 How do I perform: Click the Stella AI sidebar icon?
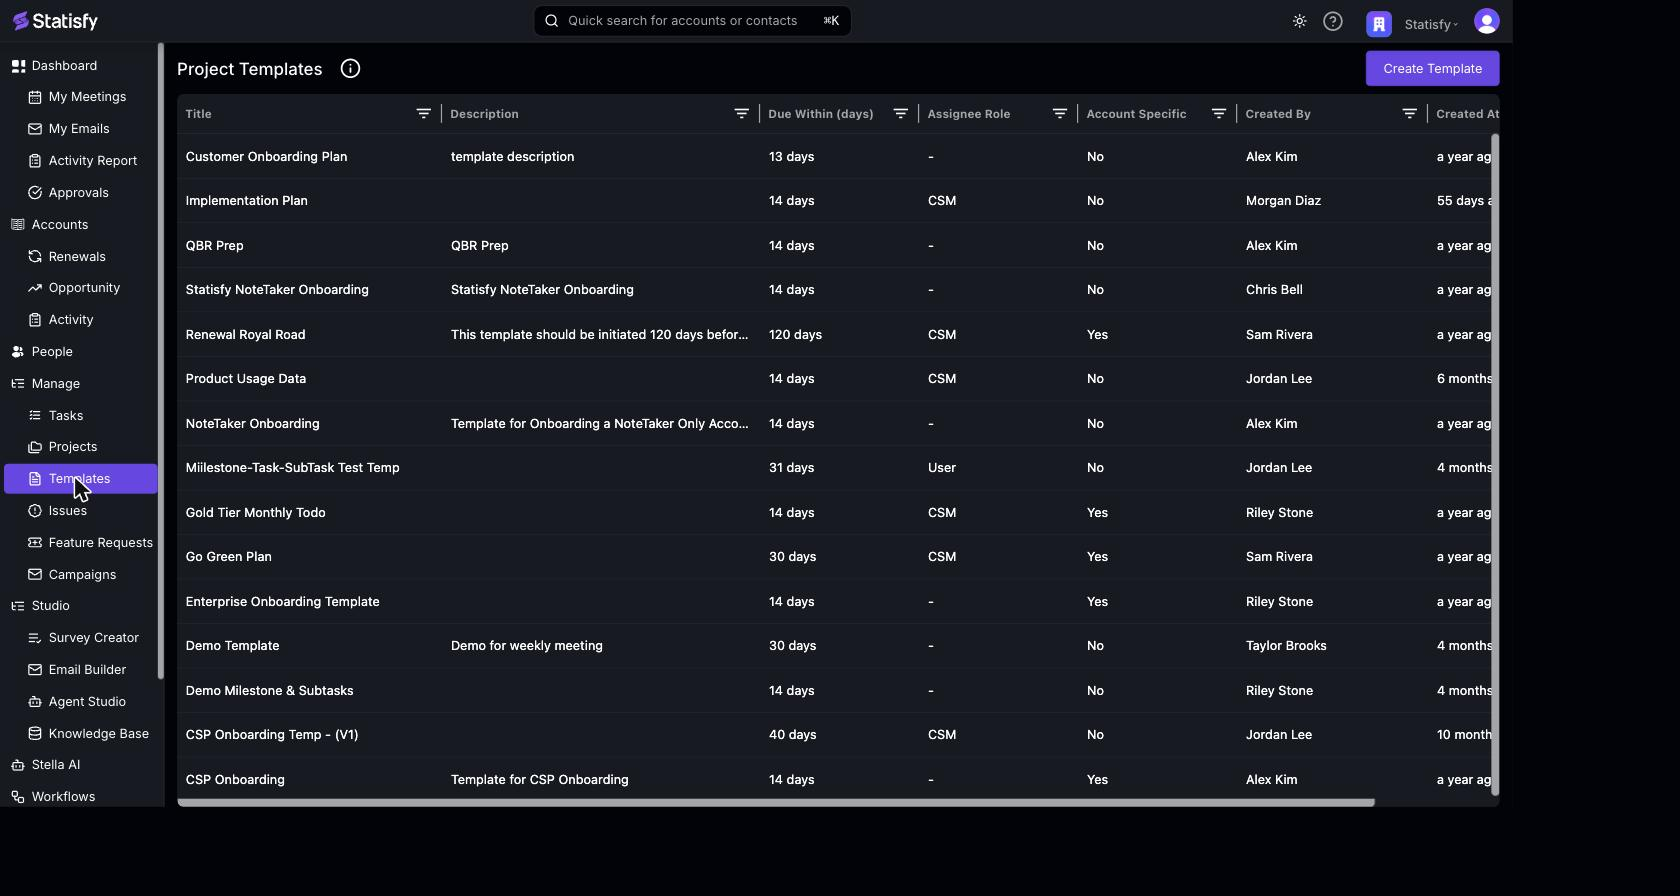pyautogui.click(x=18, y=765)
